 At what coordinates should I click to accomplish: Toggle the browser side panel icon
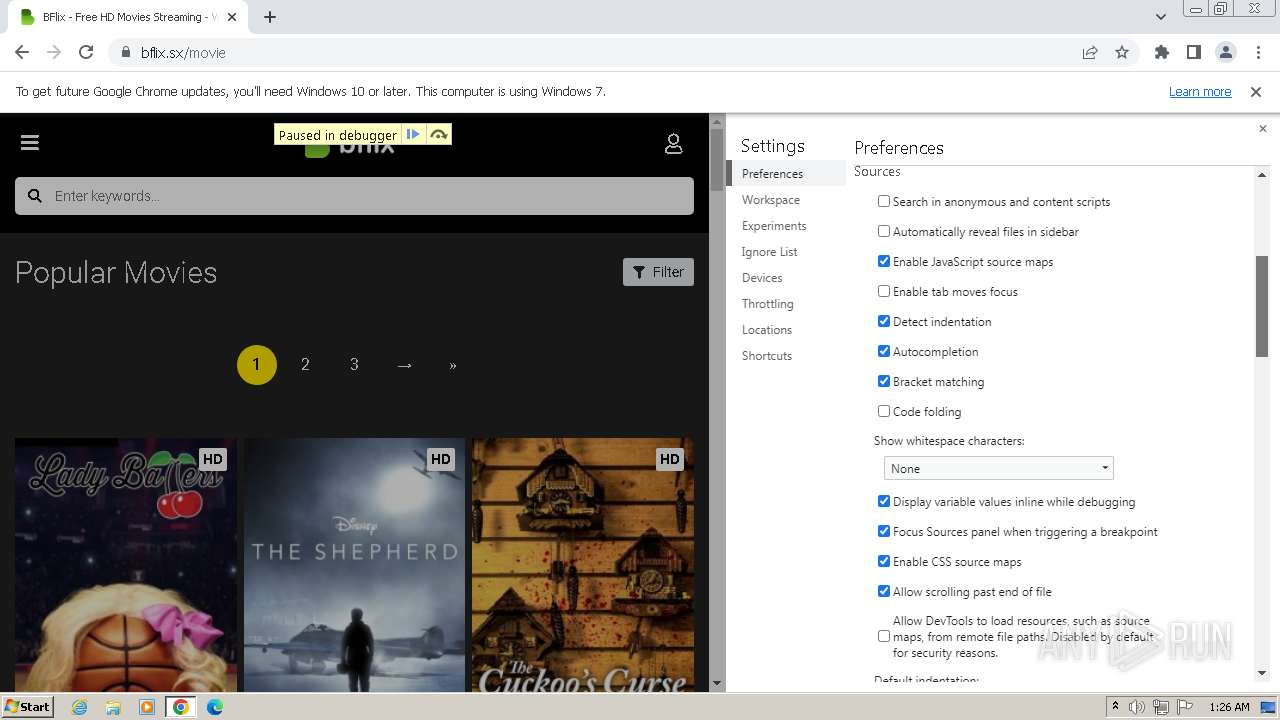[1193, 53]
